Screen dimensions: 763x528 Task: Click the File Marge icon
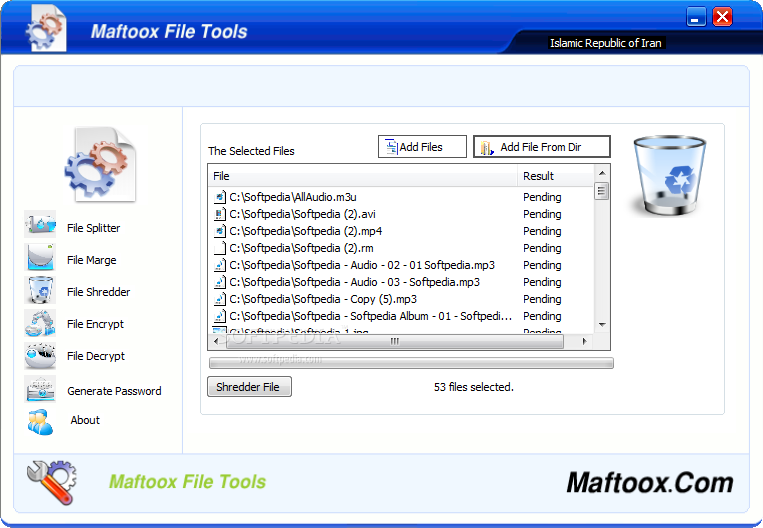point(40,257)
